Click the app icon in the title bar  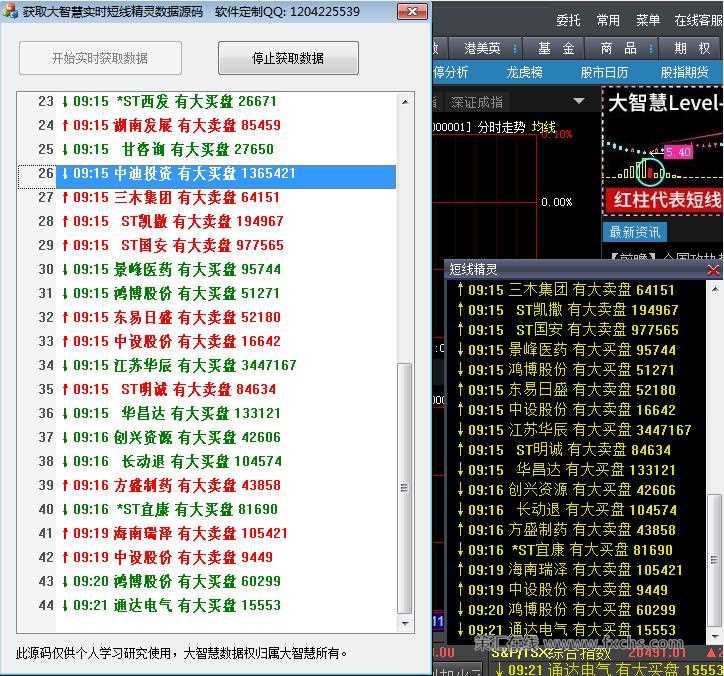pyautogui.click(x=9, y=11)
